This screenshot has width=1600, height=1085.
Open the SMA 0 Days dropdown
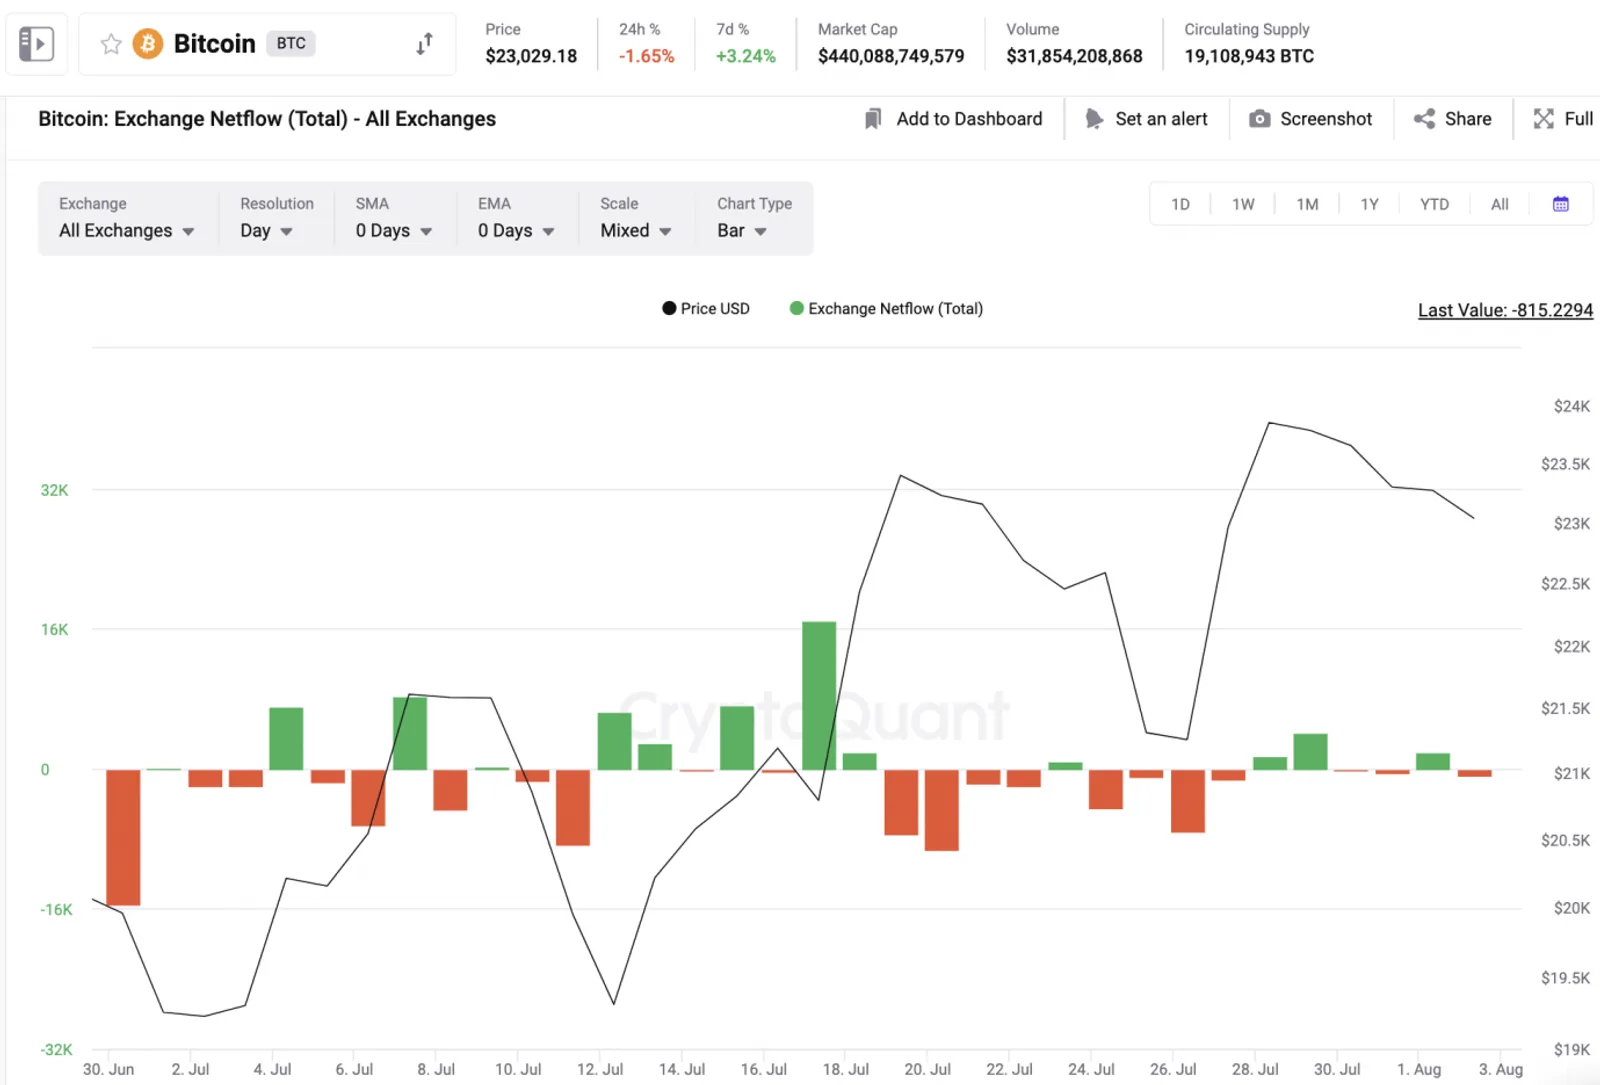click(394, 231)
